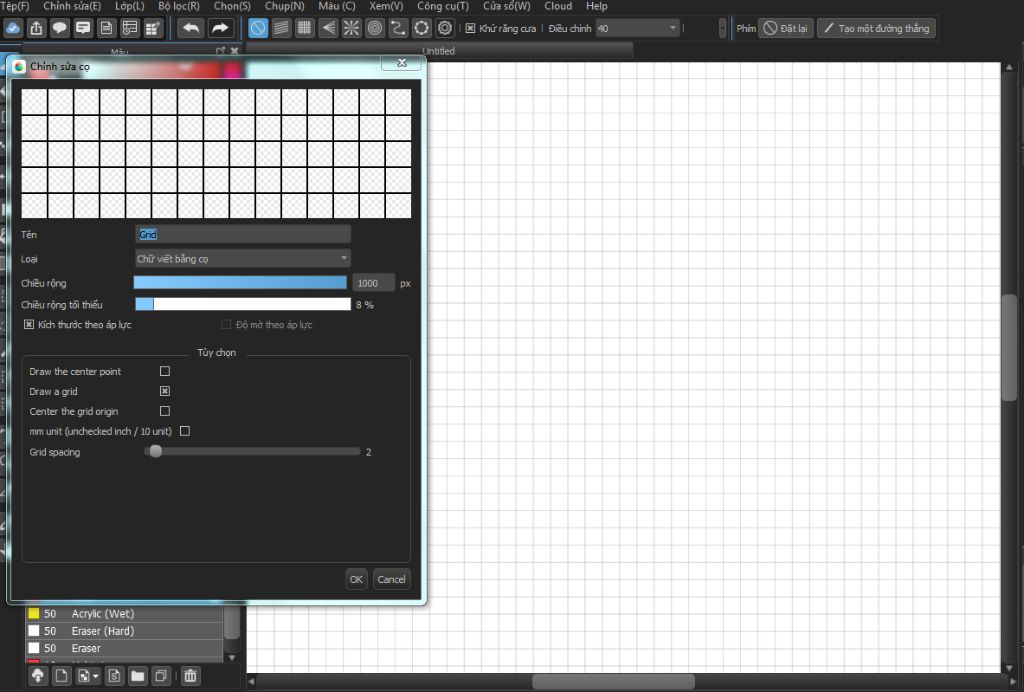Screen dimensions: 1024x692
Task: Open the Help menu
Action: [x=596, y=6]
